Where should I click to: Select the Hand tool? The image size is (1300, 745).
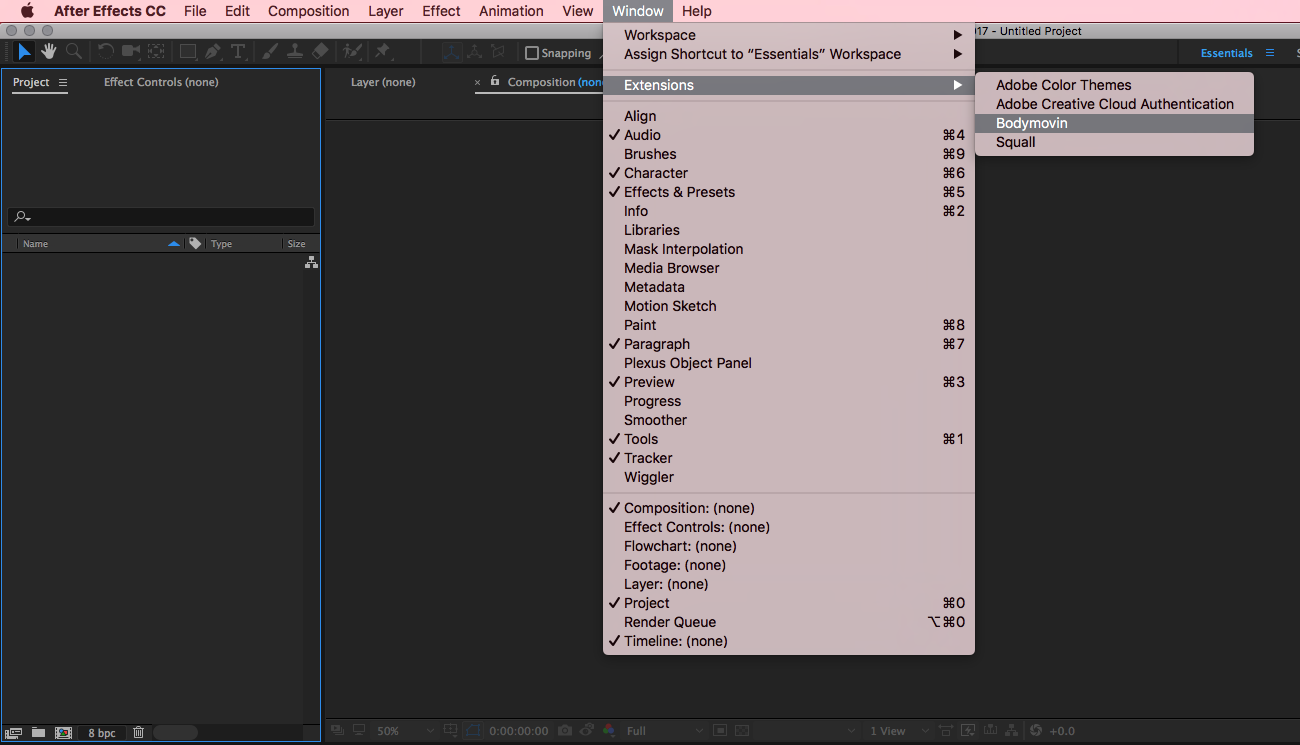[x=49, y=51]
